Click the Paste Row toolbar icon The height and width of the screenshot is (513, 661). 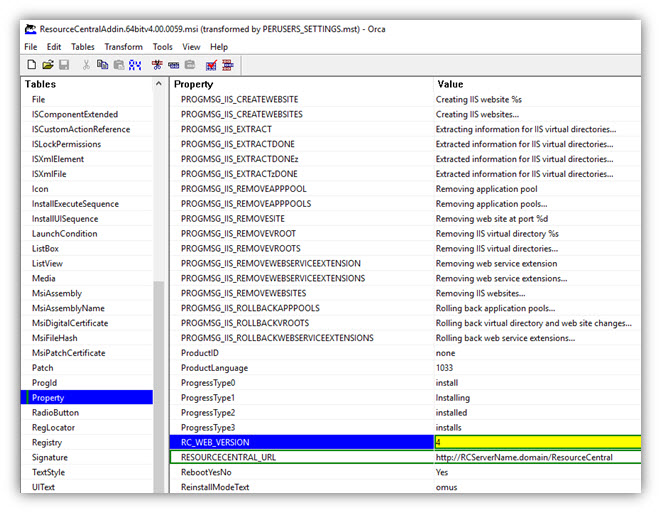click(190, 65)
